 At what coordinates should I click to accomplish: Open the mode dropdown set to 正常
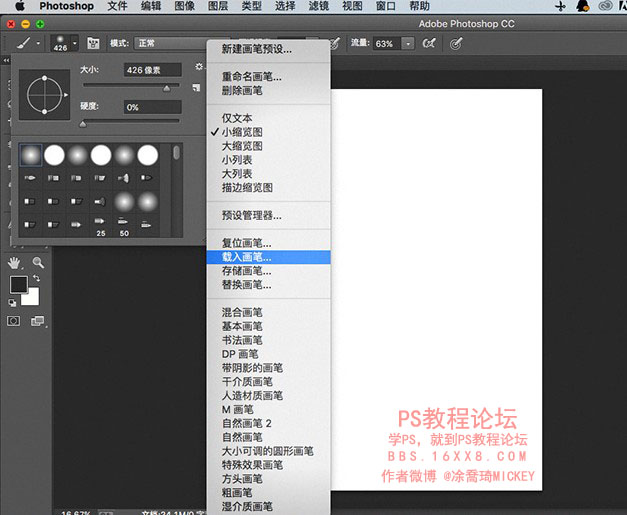pyautogui.click(x=172, y=43)
